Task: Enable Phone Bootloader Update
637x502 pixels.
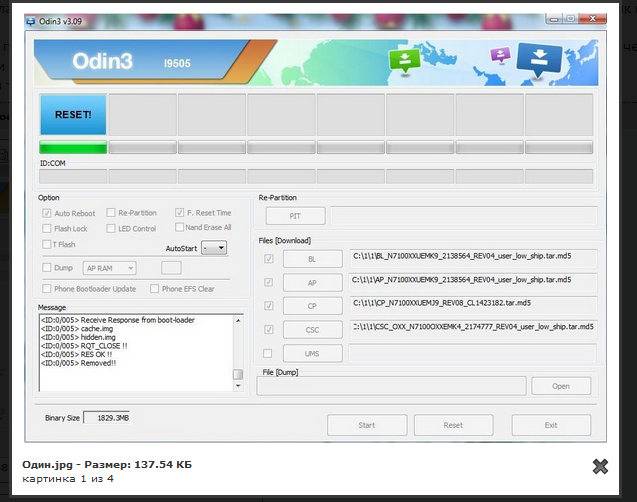Action: pos(47,288)
